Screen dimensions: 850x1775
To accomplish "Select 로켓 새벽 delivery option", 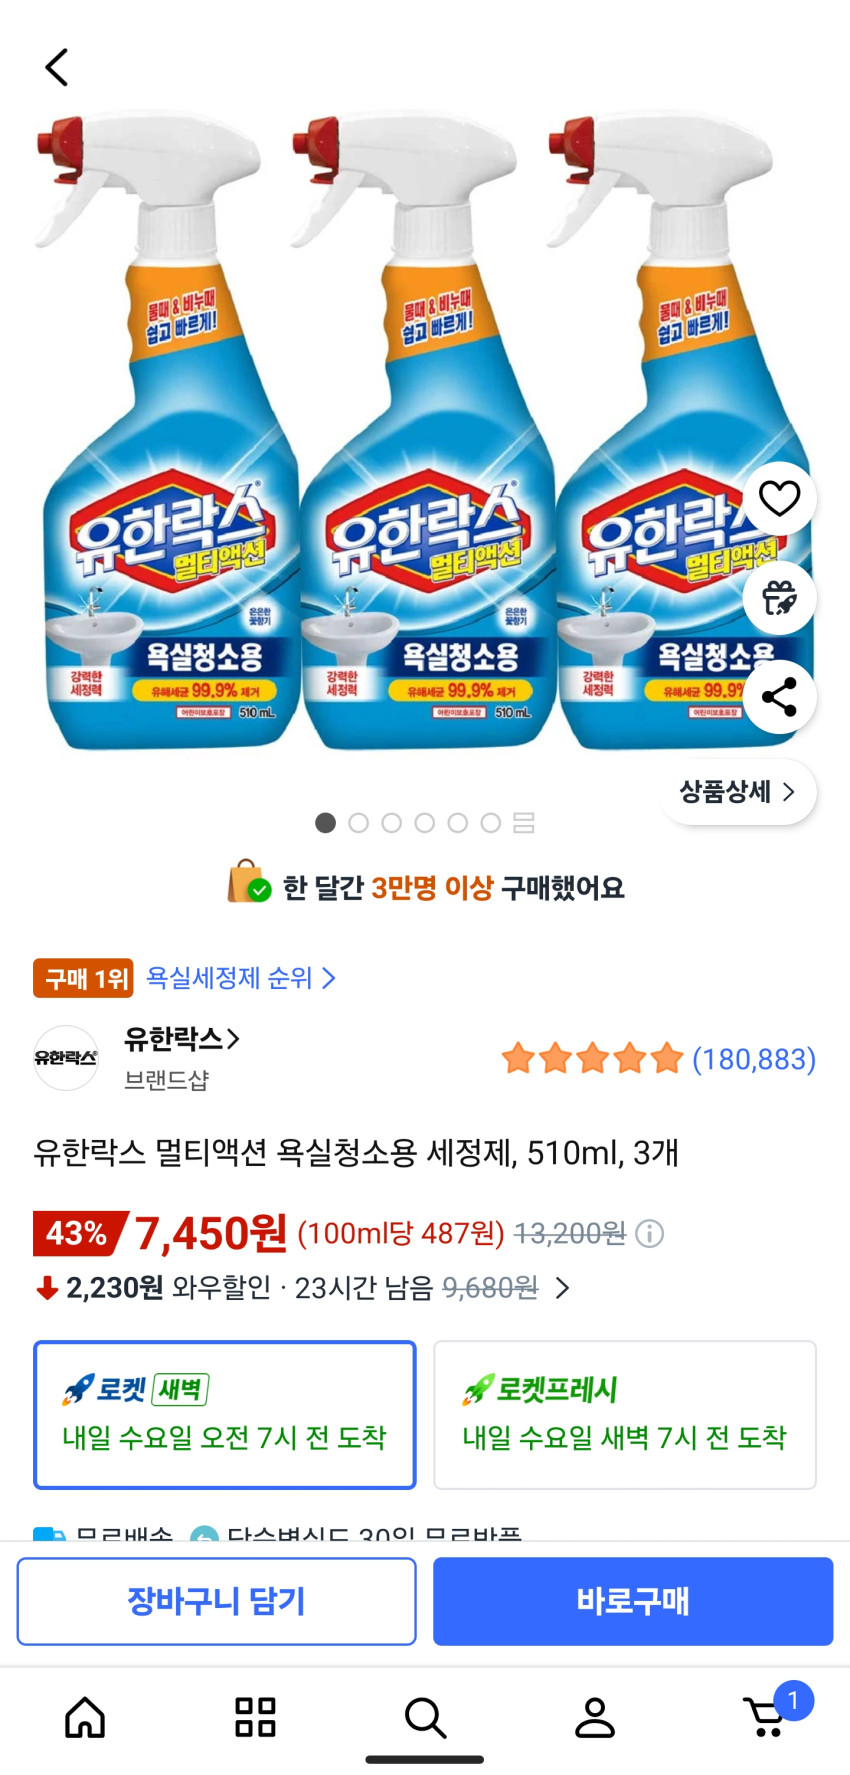I will [225, 1414].
